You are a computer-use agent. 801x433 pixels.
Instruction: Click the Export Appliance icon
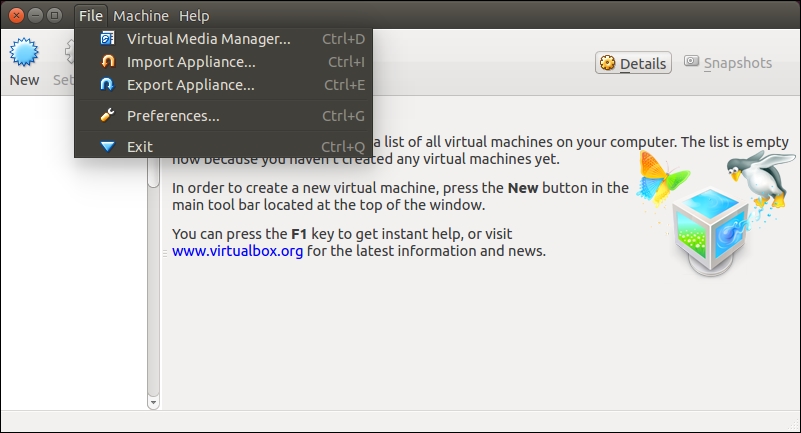tap(108, 85)
